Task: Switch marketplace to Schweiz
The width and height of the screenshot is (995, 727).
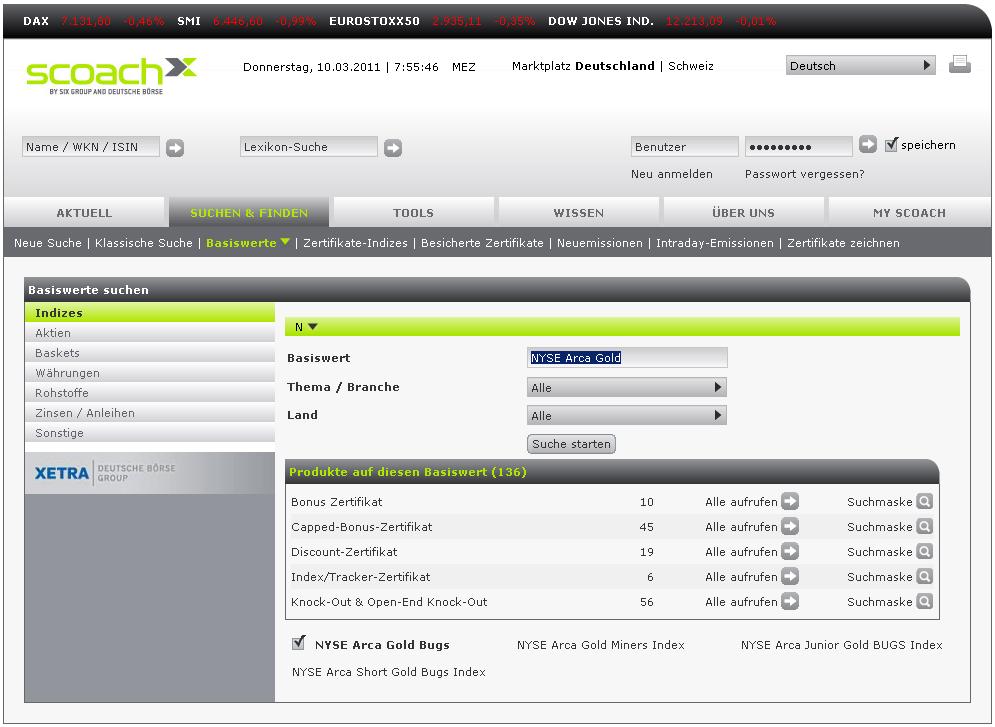Action: coord(690,66)
